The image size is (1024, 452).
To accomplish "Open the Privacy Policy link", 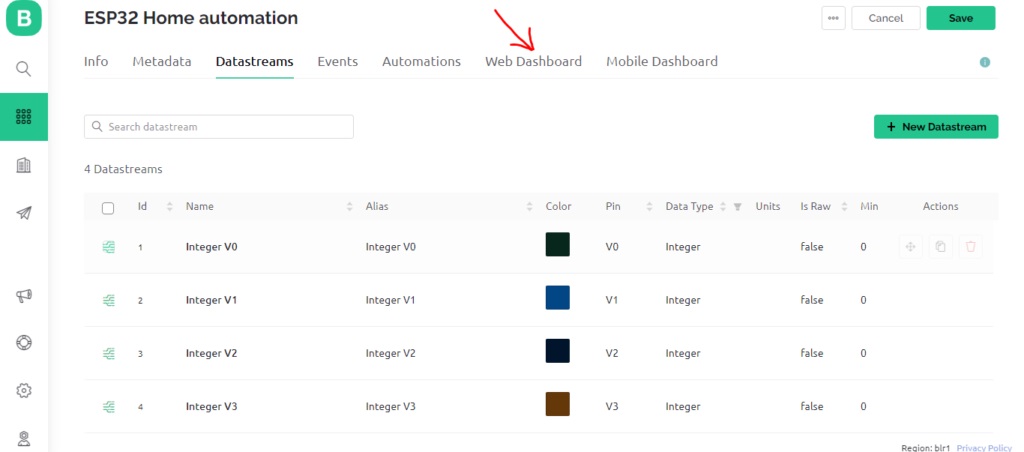I will pos(984,447).
